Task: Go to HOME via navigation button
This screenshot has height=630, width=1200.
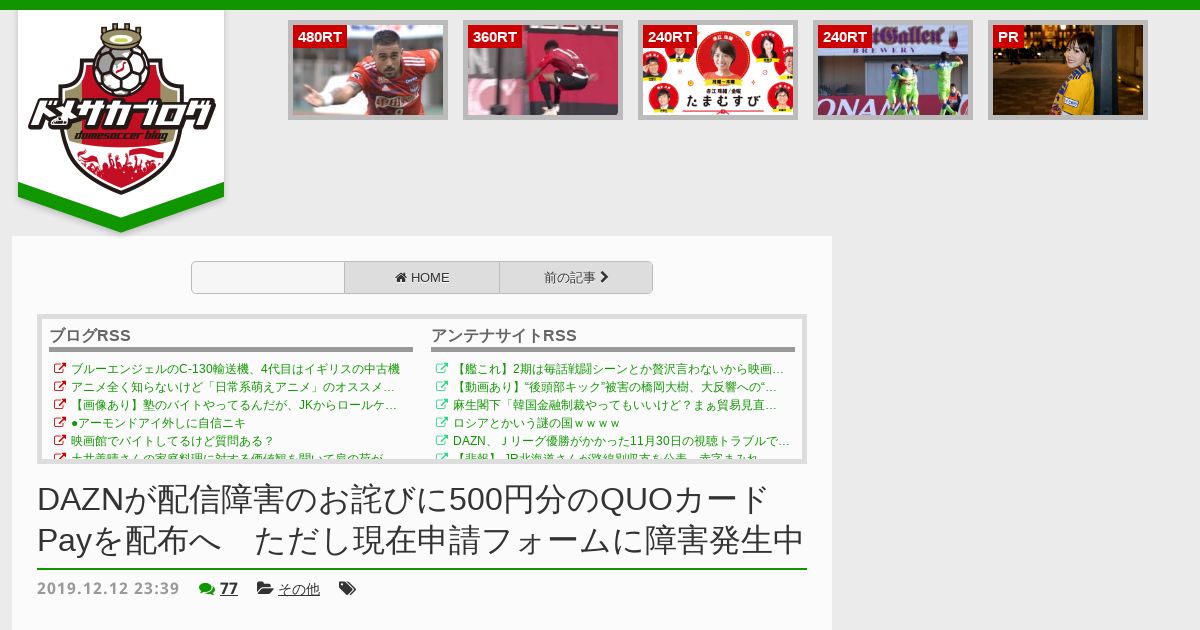Action: [422, 278]
